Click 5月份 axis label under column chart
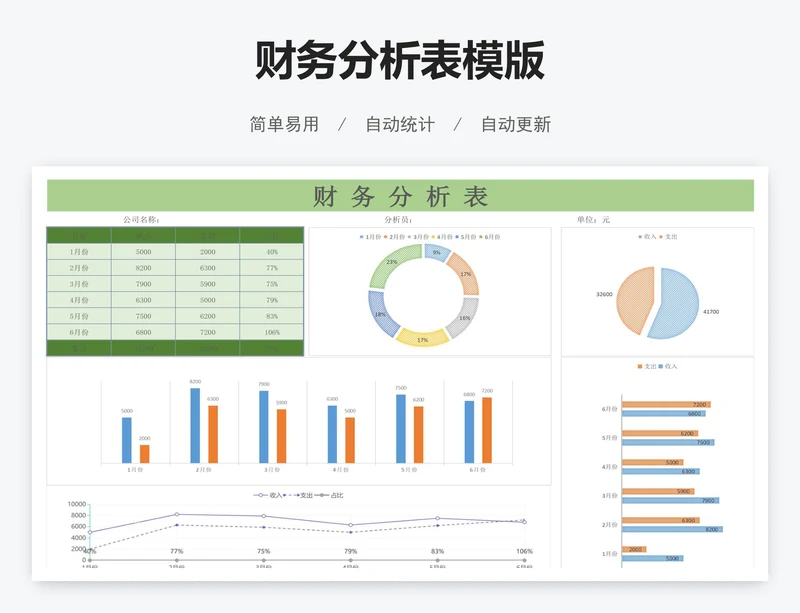 coord(409,470)
